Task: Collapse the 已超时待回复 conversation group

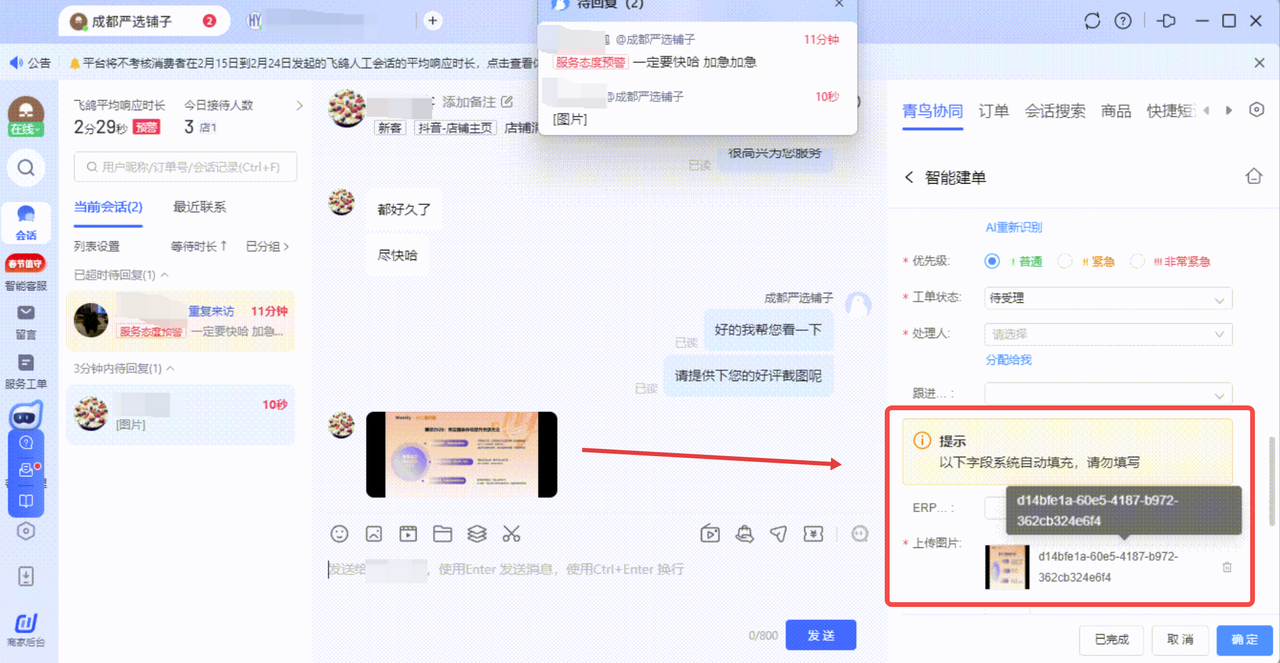Action: (165, 275)
